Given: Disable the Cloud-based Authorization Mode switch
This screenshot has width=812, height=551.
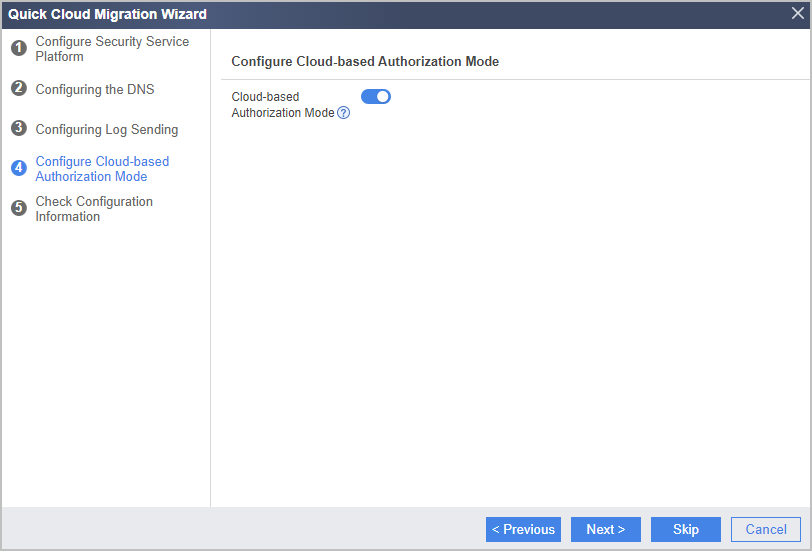Looking at the screenshot, I should click(x=376, y=97).
